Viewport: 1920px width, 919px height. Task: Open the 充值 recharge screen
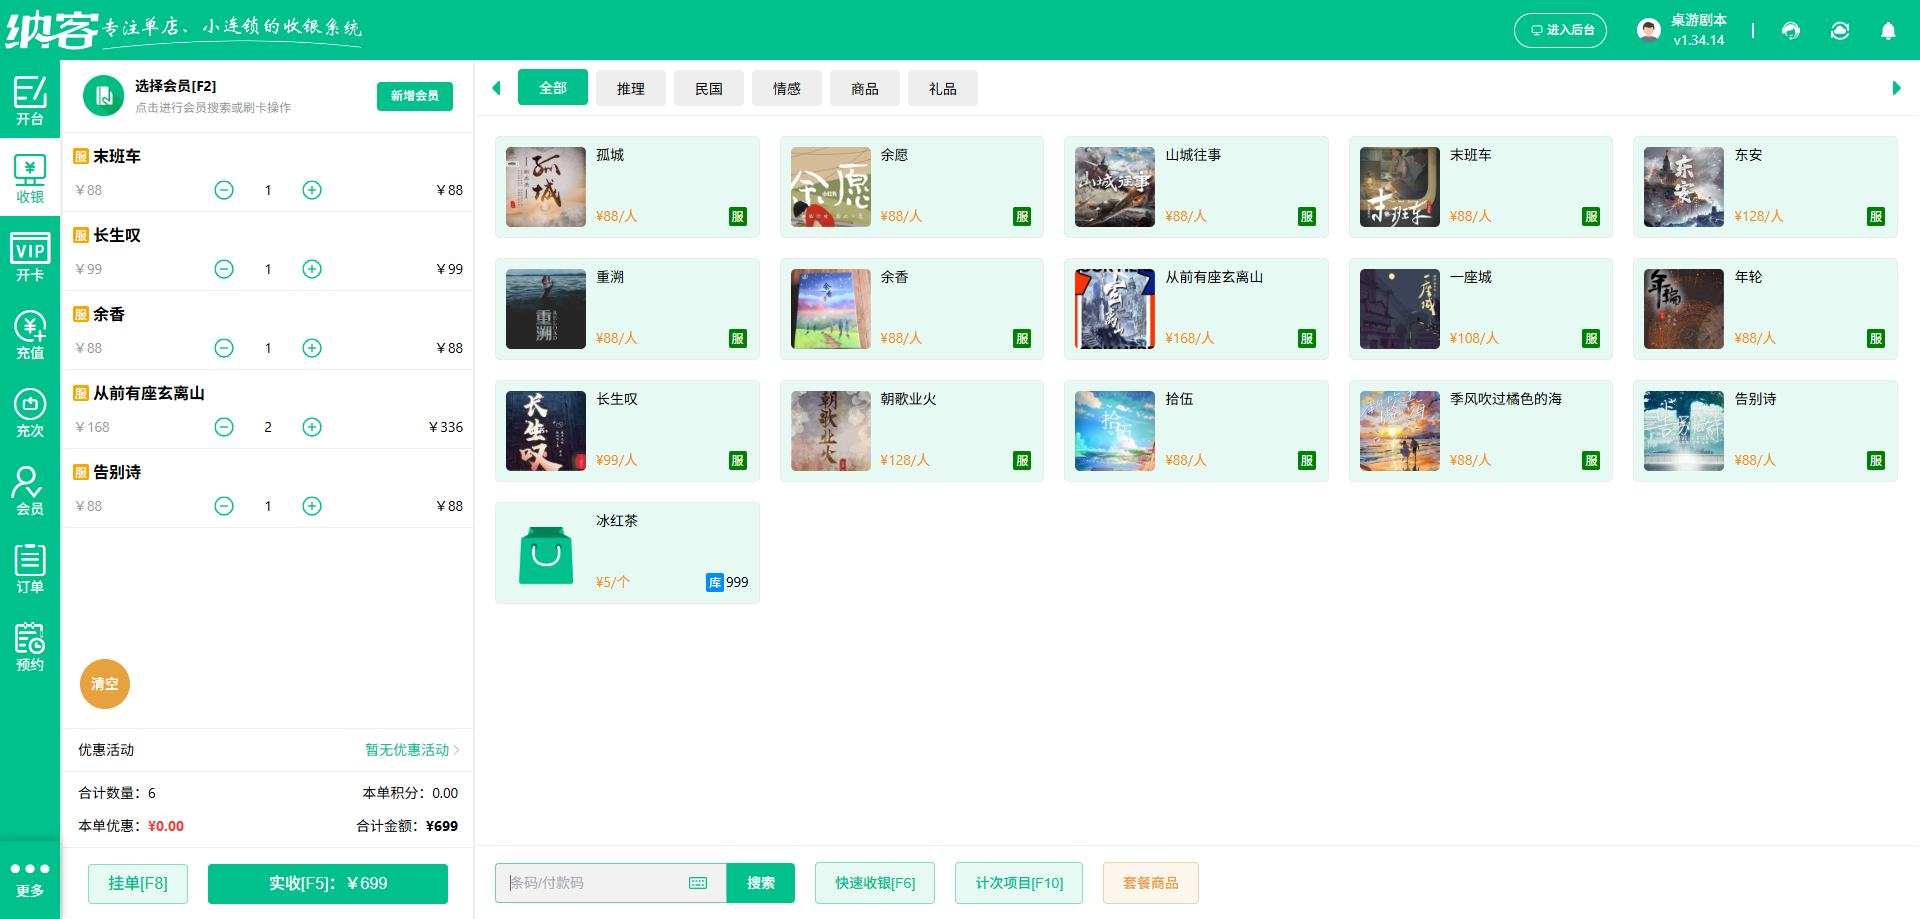point(30,333)
